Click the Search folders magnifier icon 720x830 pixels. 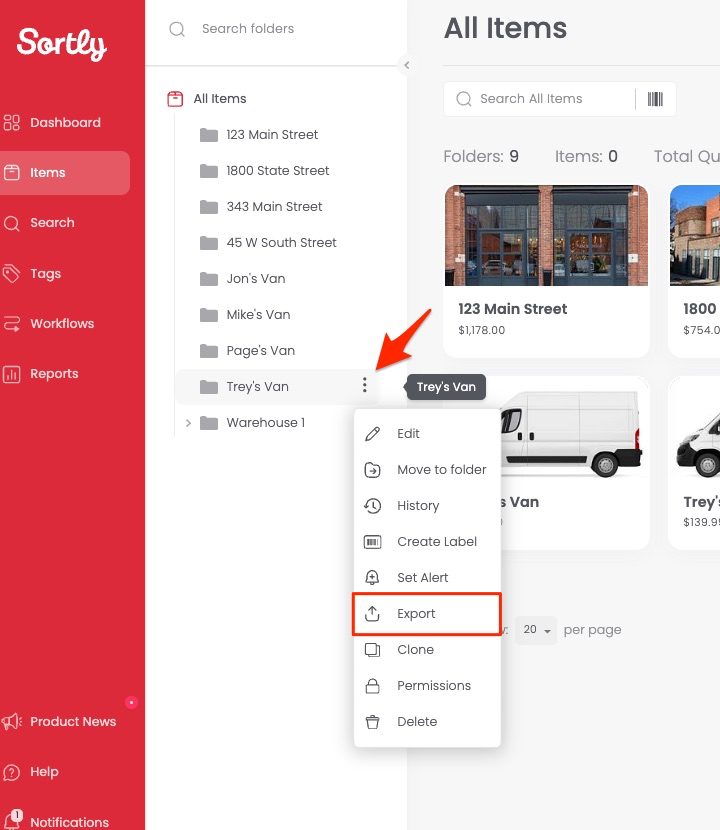coord(177,29)
